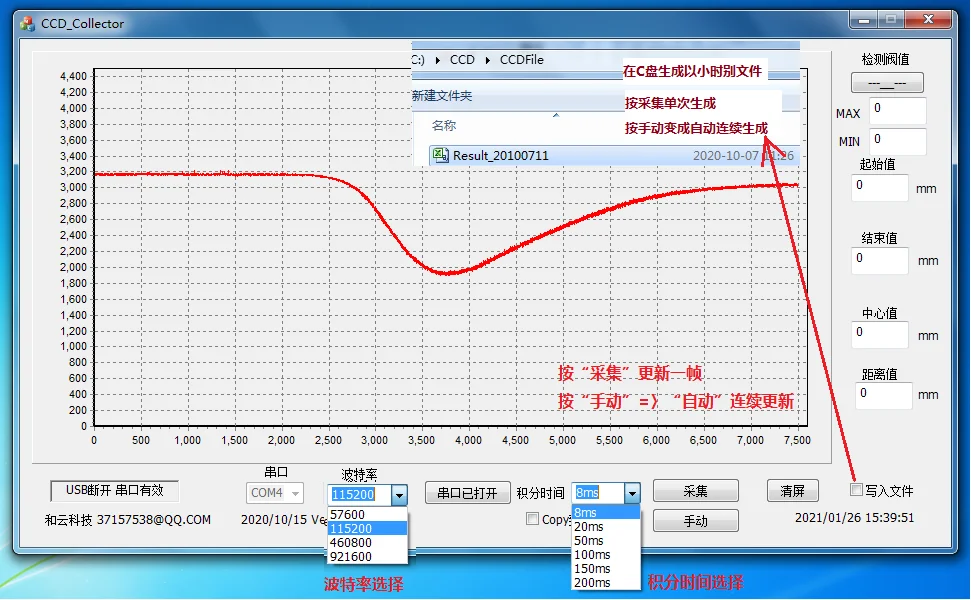This screenshot has height=600, width=971.
Task: Click the 手动 button
Action: click(x=695, y=521)
